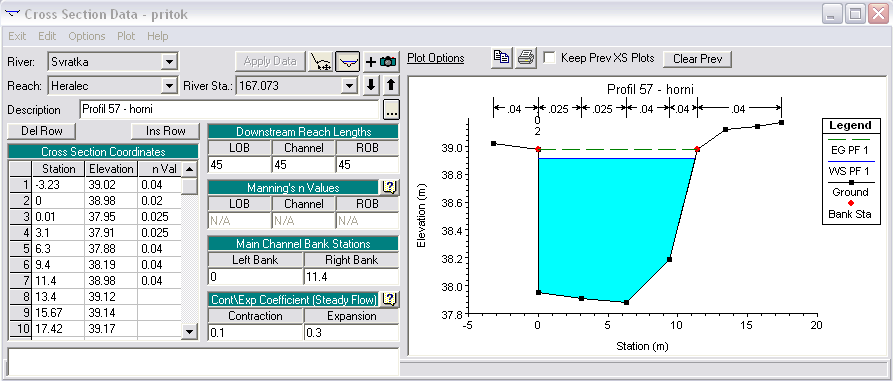Click the Contraction coefficient field
This screenshot has height=381, width=893.
[256, 333]
